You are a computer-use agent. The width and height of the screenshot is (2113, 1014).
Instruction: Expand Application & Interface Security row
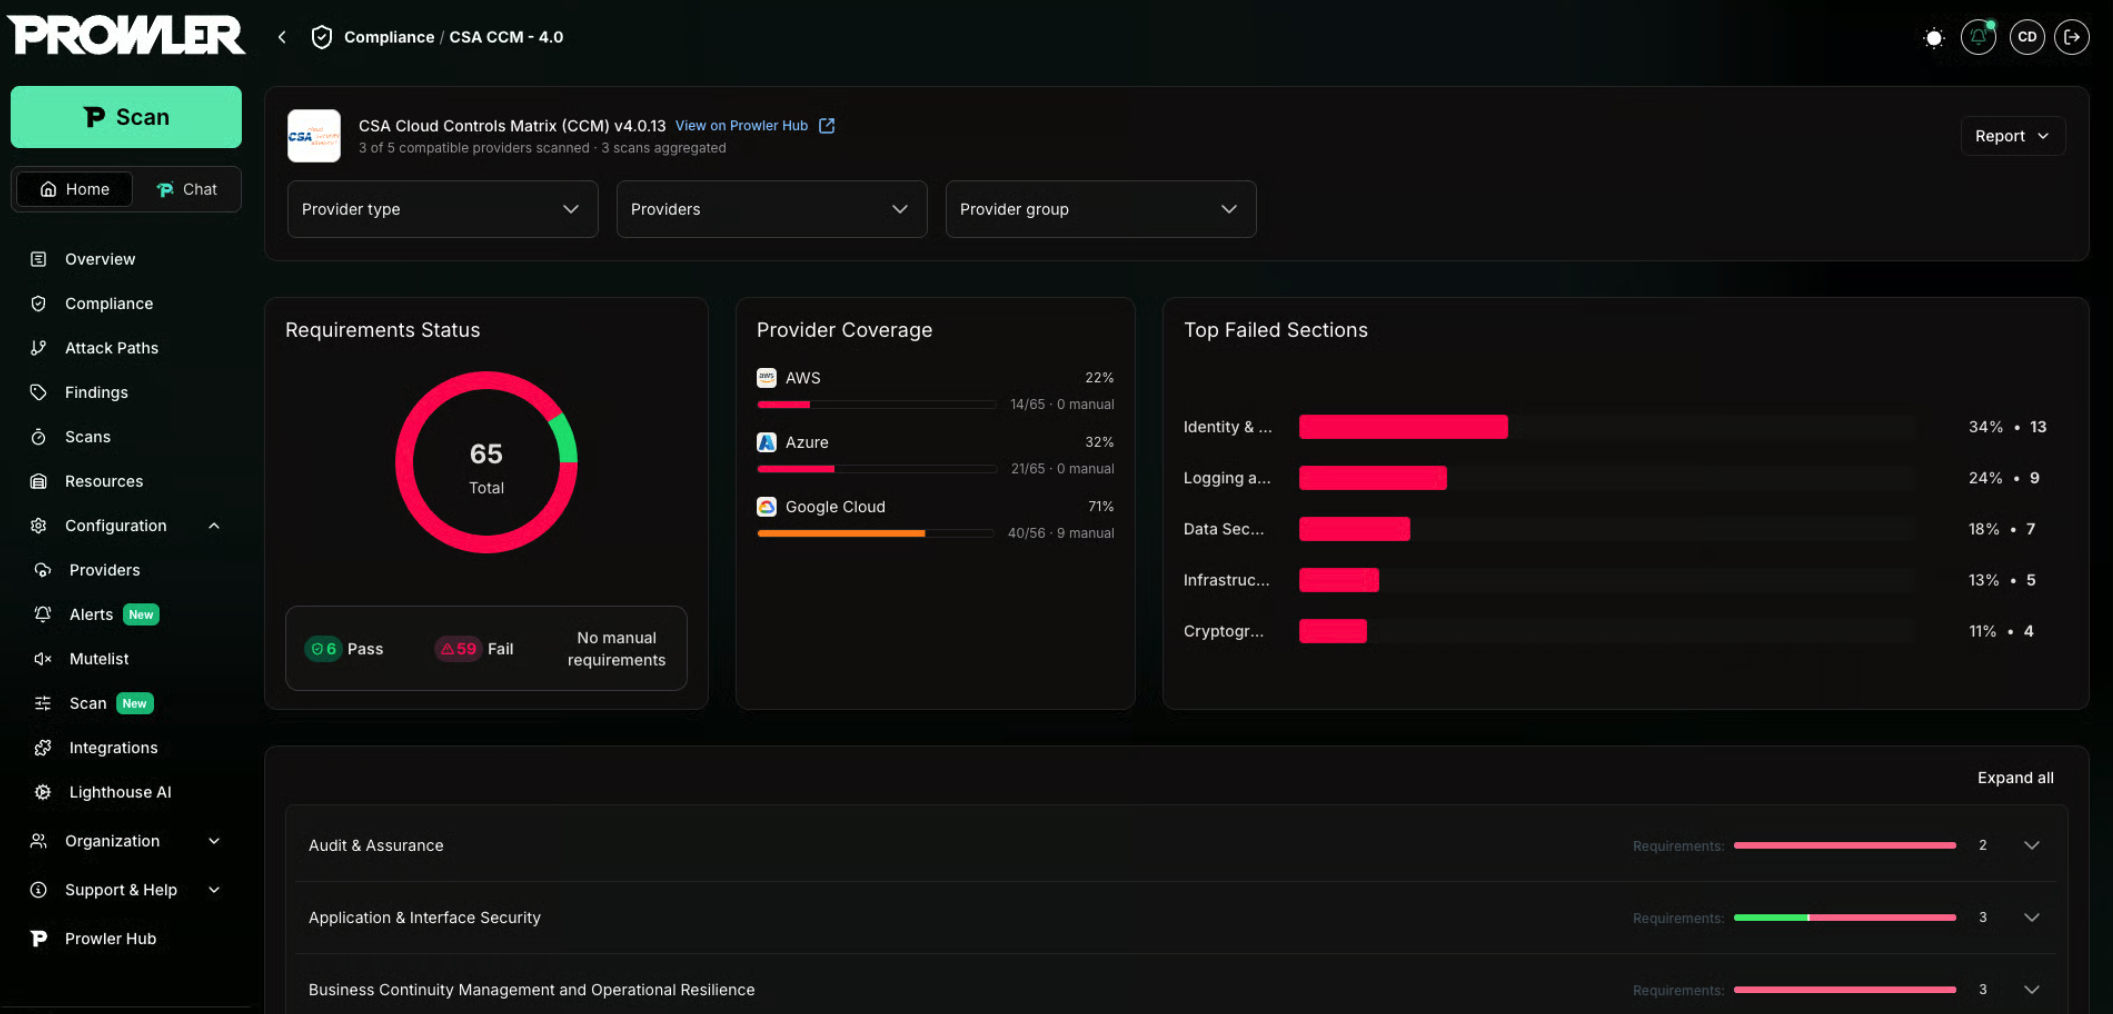(x=1176, y=917)
